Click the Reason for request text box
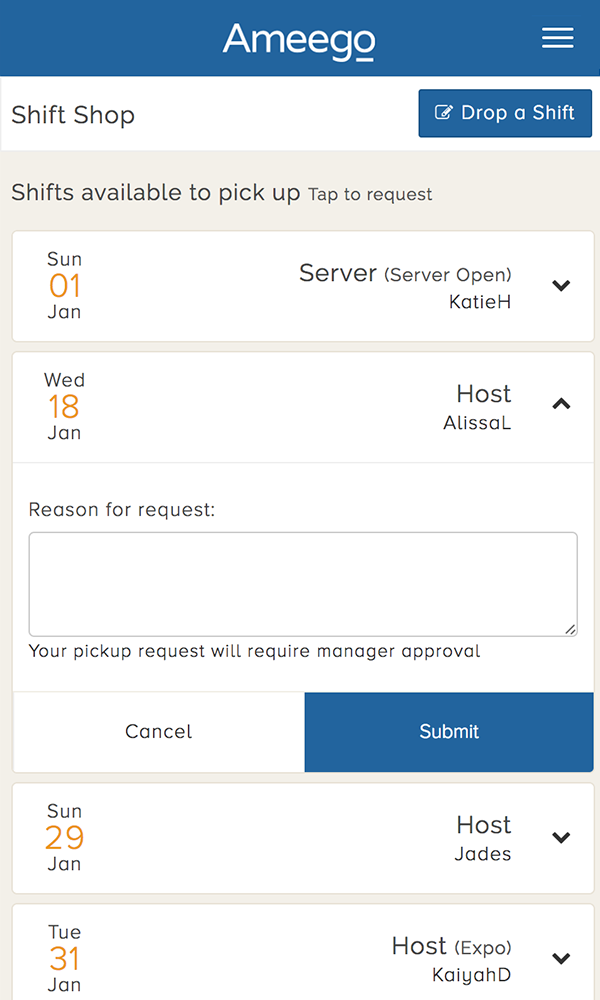 (x=303, y=584)
